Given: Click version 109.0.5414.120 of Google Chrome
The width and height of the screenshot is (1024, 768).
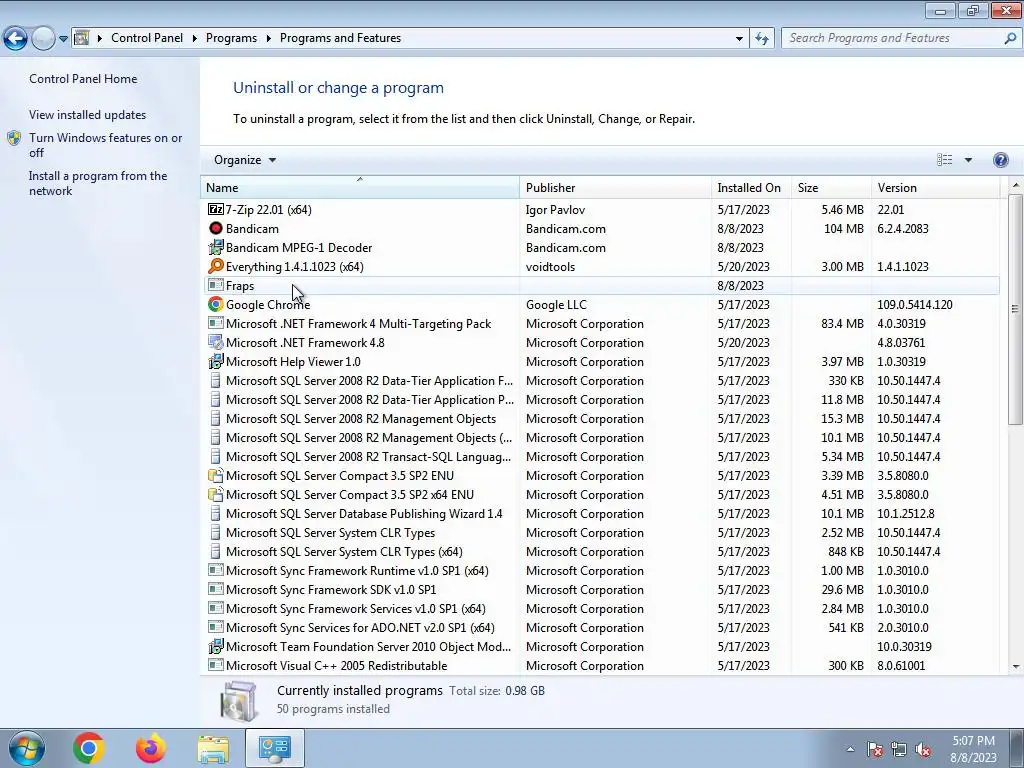Looking at the screenshot, I should pyautogui.click(x=914, y=304).
